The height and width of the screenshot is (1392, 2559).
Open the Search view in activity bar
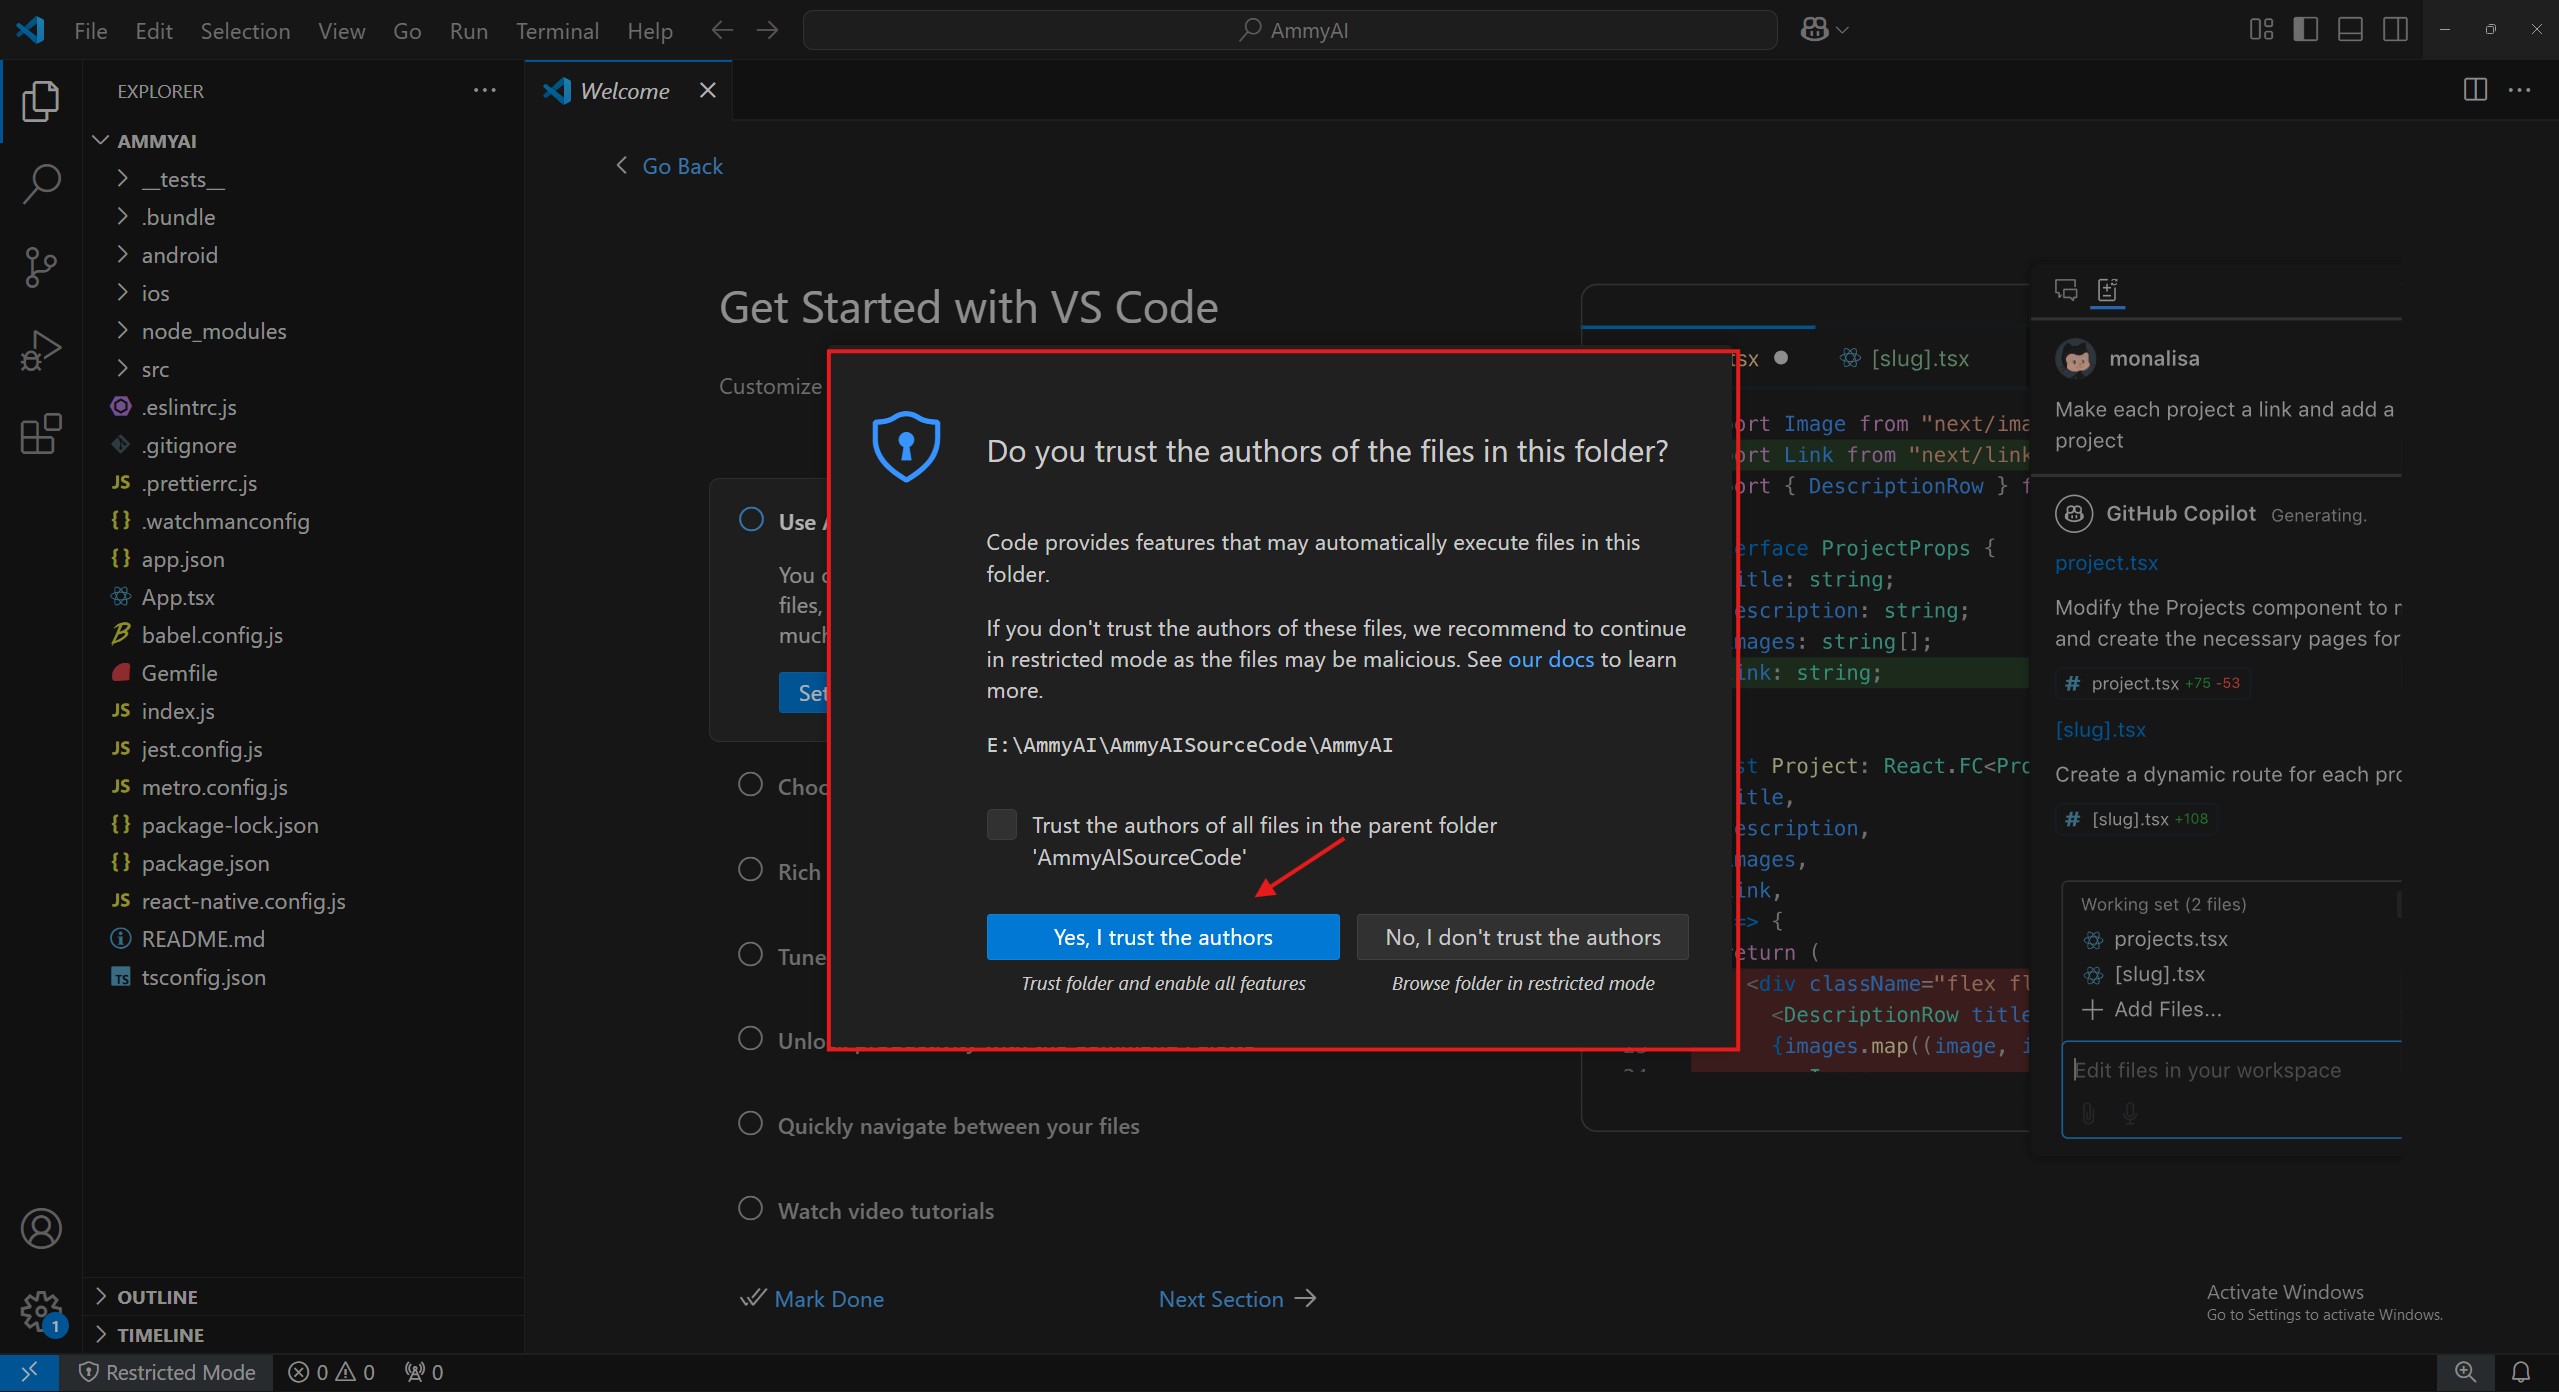(x=41, y=184)
